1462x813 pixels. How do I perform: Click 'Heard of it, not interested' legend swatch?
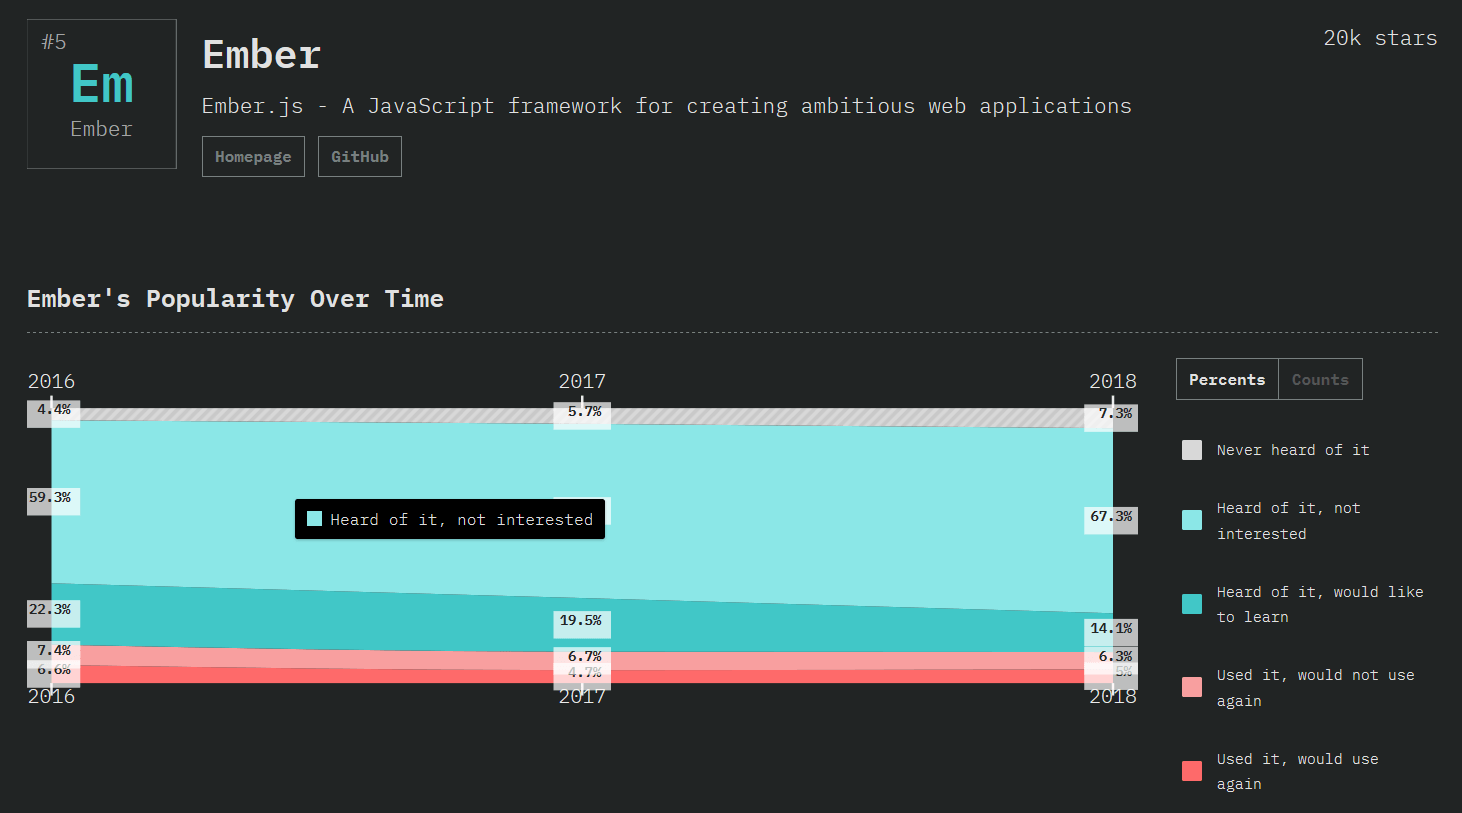[x=1192, y=520]
